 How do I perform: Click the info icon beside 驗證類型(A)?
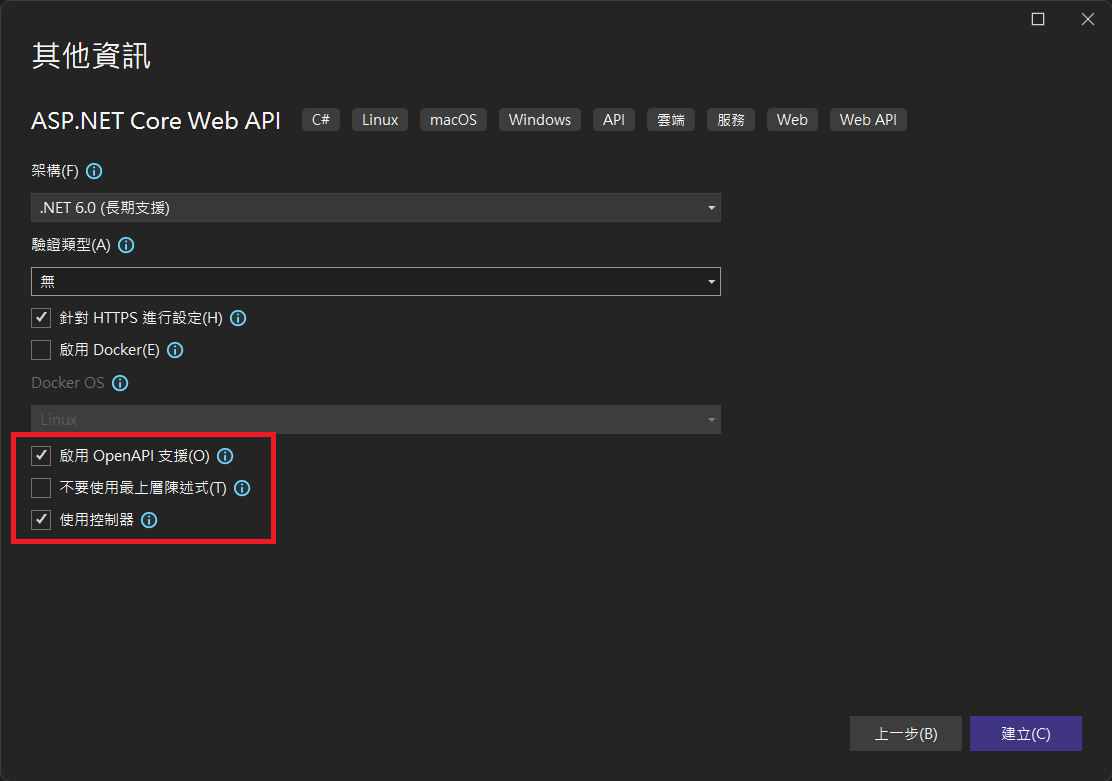point(126,245)
